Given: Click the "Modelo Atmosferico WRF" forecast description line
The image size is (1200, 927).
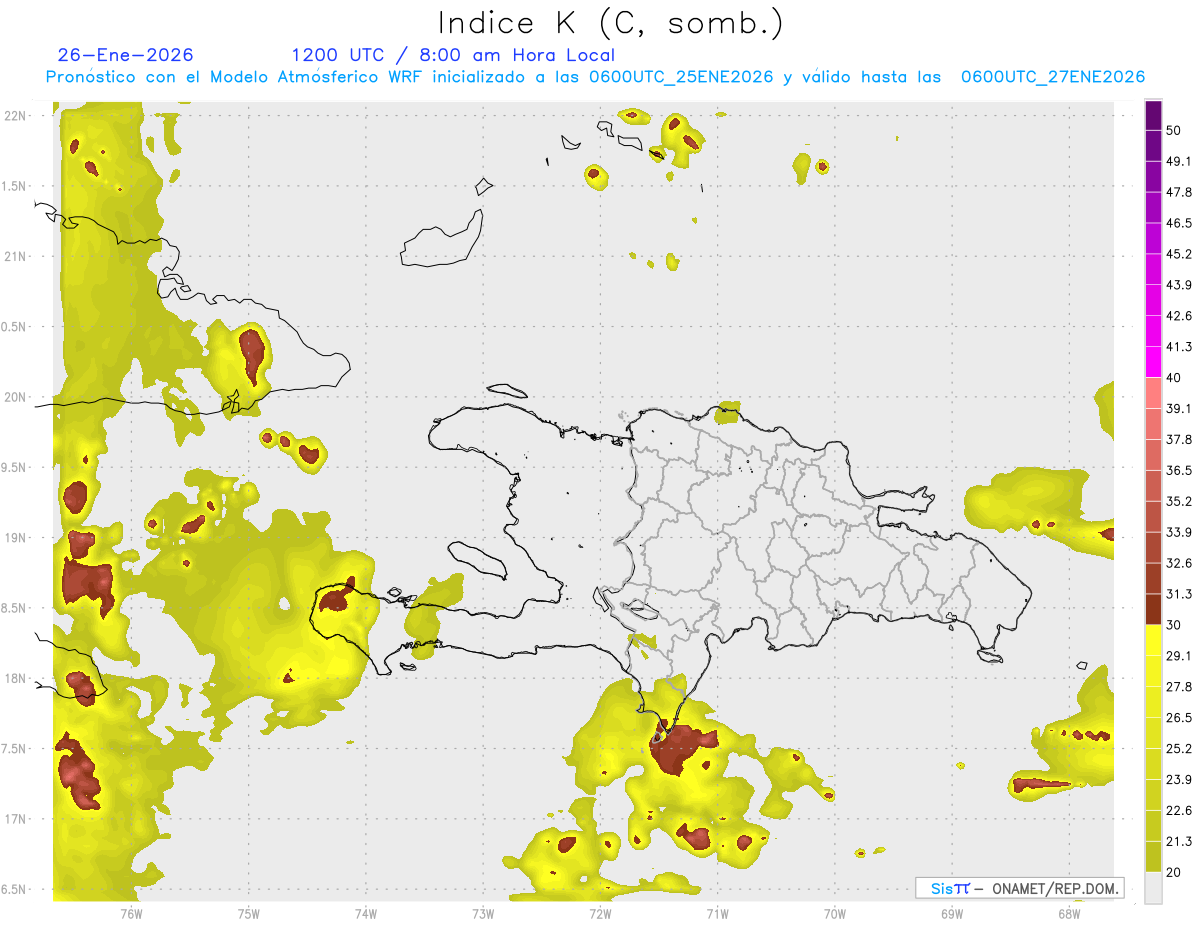Looking at the screenshot, I should point(595,77).
